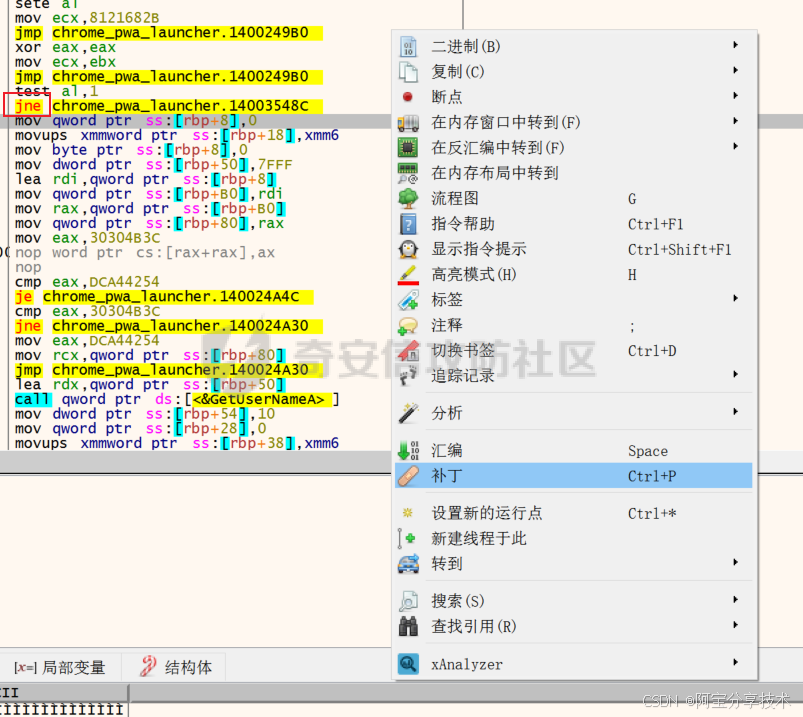Expand the xAnalyzer submenu arrow
This screenshot has width=803, height=717.
(x=735, y=662)
